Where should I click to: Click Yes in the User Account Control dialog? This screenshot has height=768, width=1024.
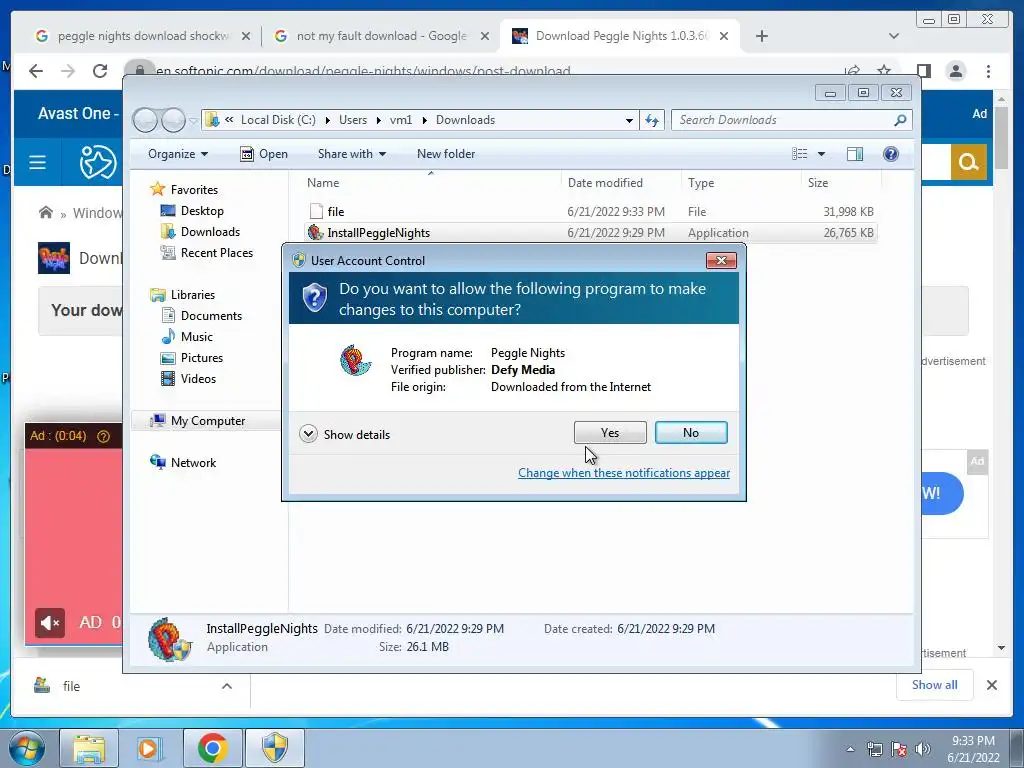pos(610,432)
